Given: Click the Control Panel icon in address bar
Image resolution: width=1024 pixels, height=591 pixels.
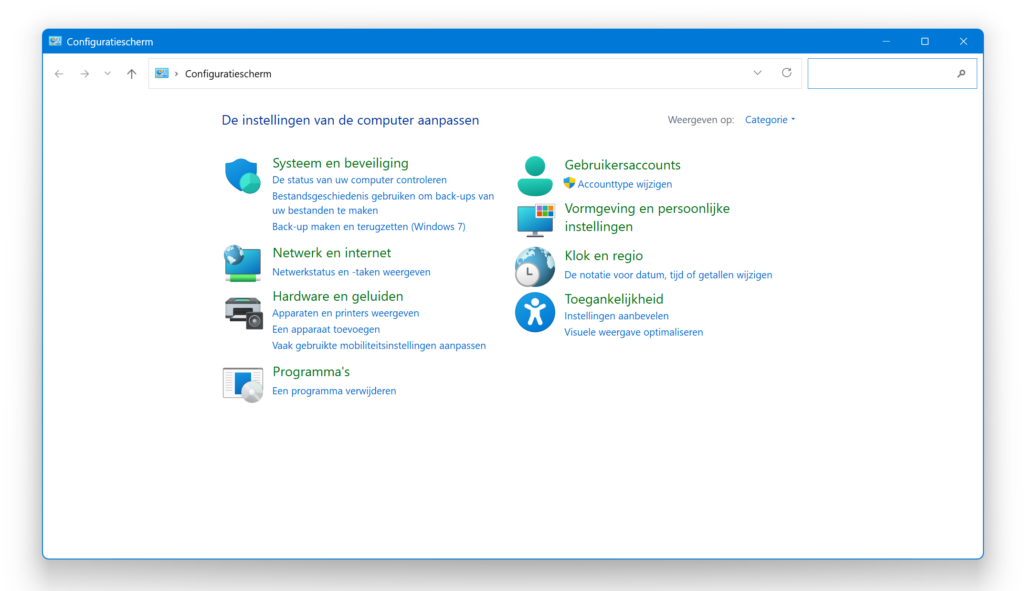Looking at the screenshot, I should [x=161, y=73].
